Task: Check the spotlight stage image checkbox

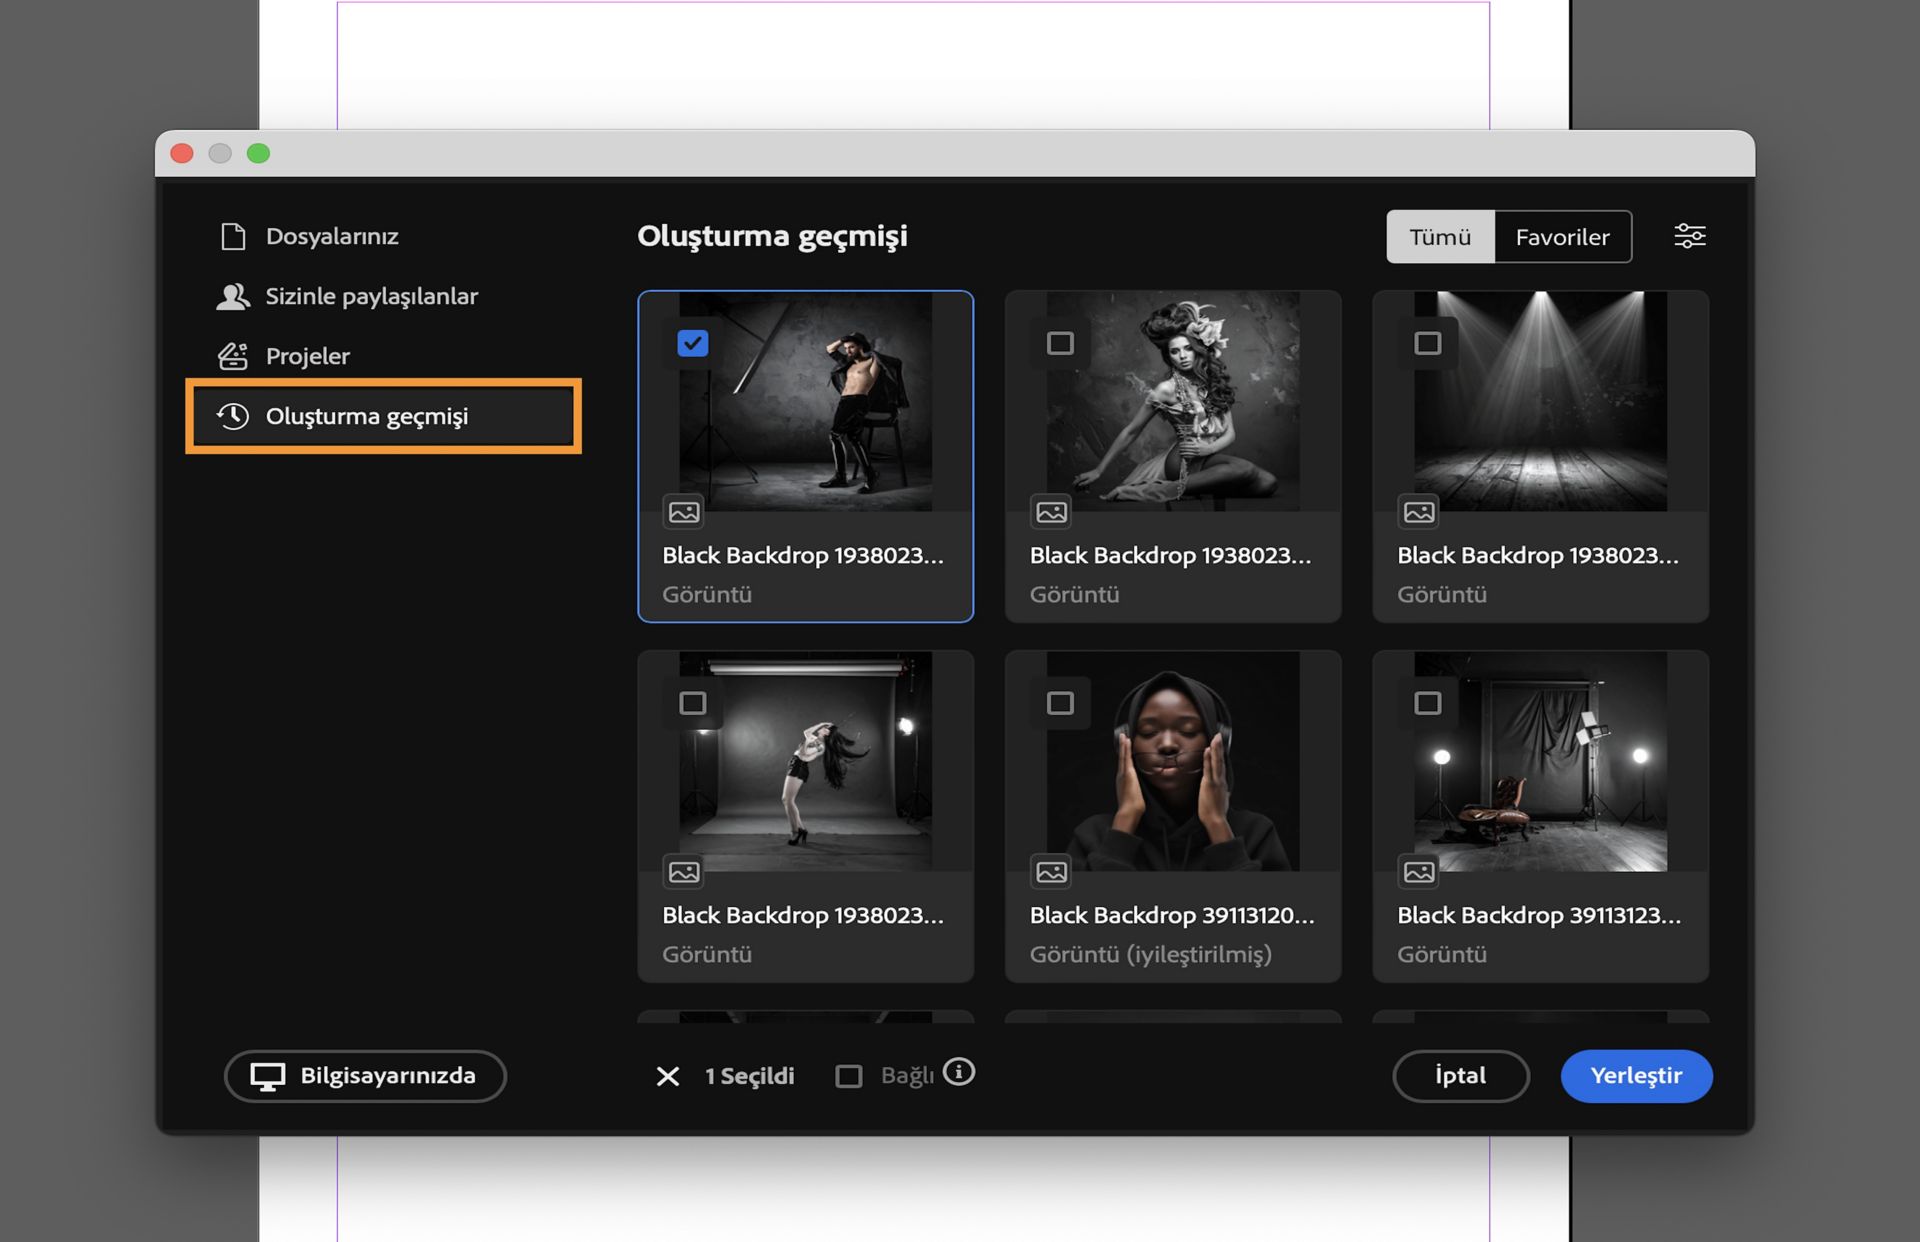Action: click(x=1427, y=343)
